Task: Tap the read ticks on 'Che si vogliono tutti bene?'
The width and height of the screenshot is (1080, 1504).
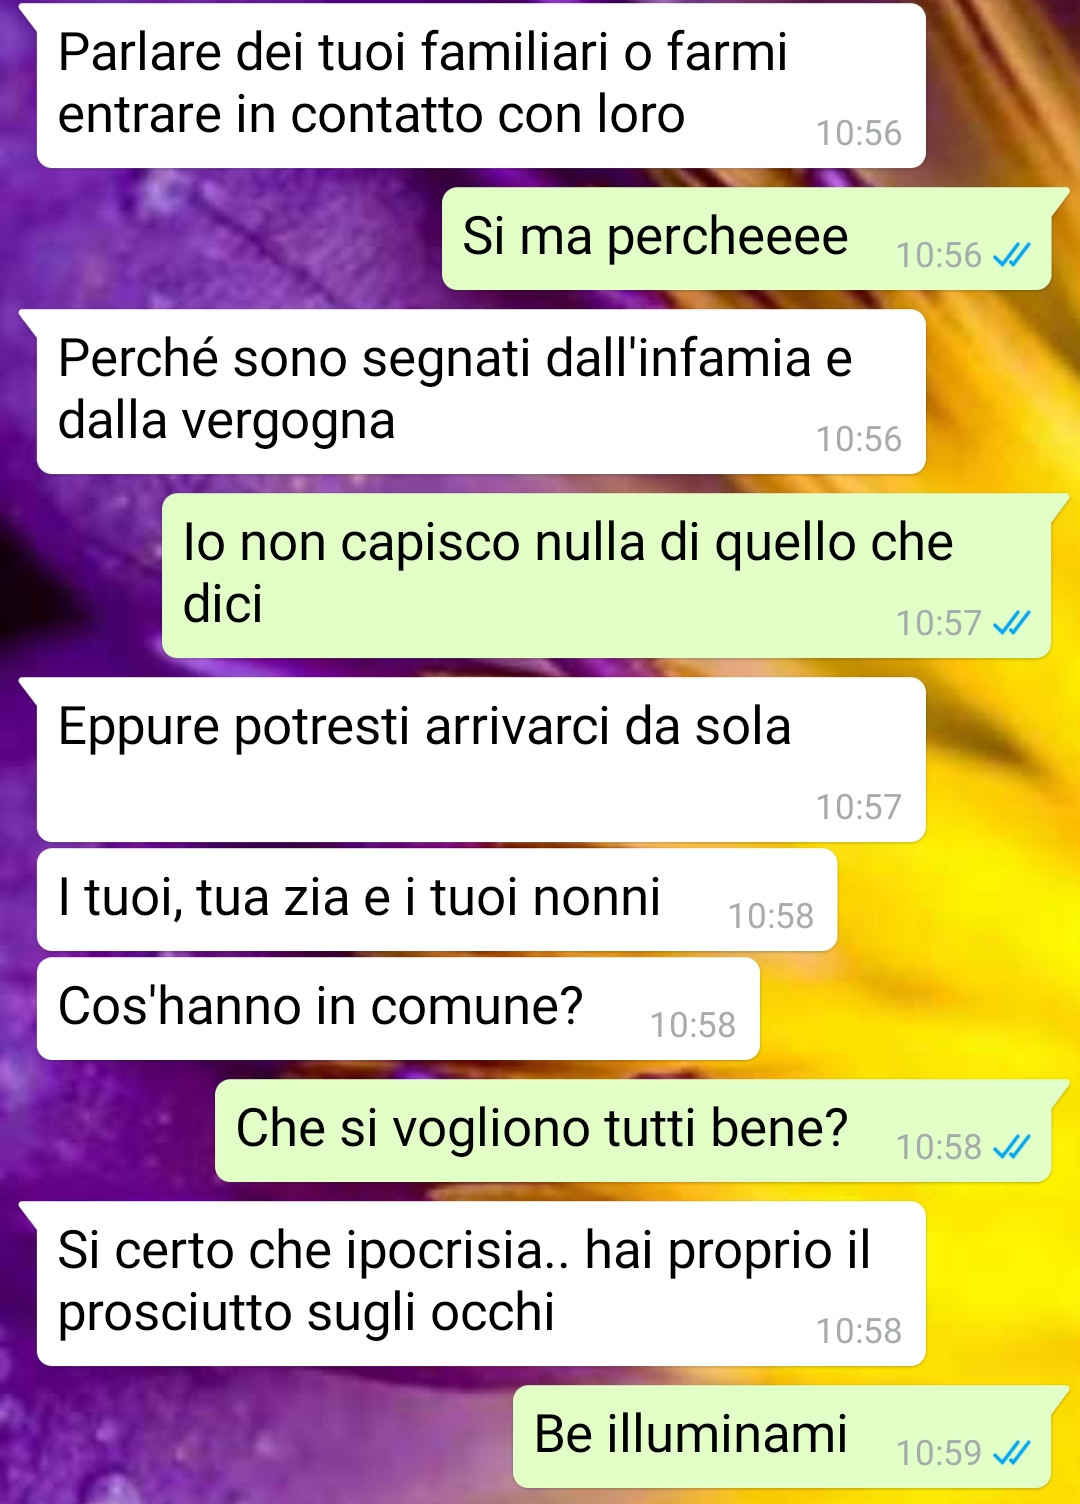Action: tap(1011, 1147)
